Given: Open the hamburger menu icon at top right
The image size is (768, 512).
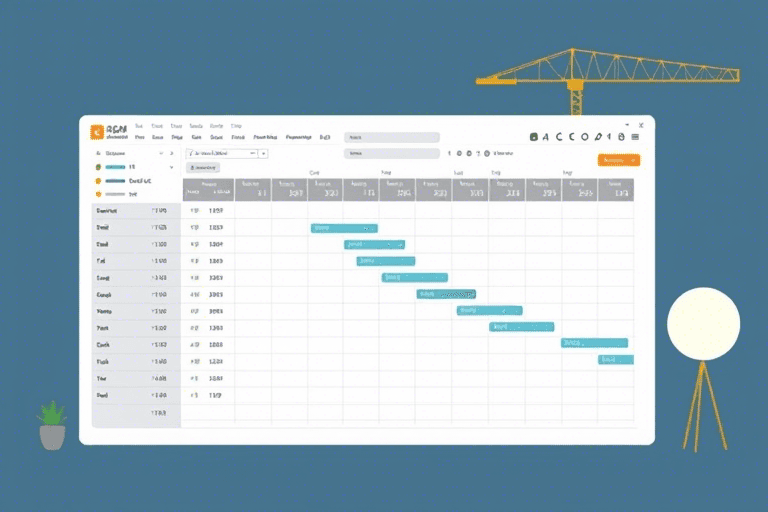Looking at the screenshot, I should [634, 136].
